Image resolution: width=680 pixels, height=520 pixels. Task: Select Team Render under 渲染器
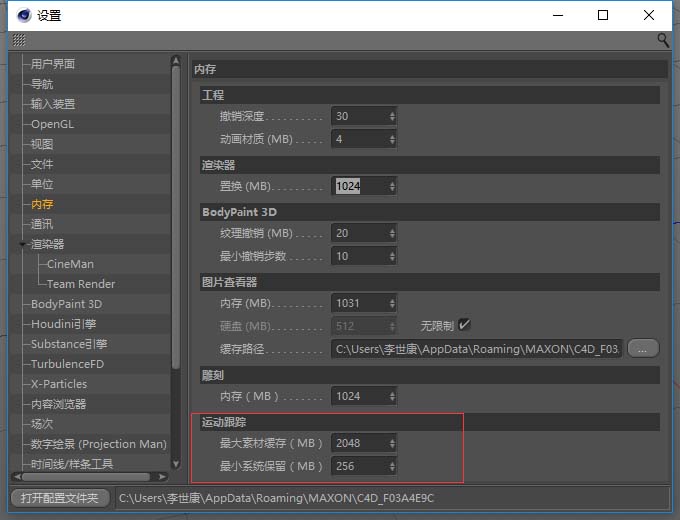[81, 284]
